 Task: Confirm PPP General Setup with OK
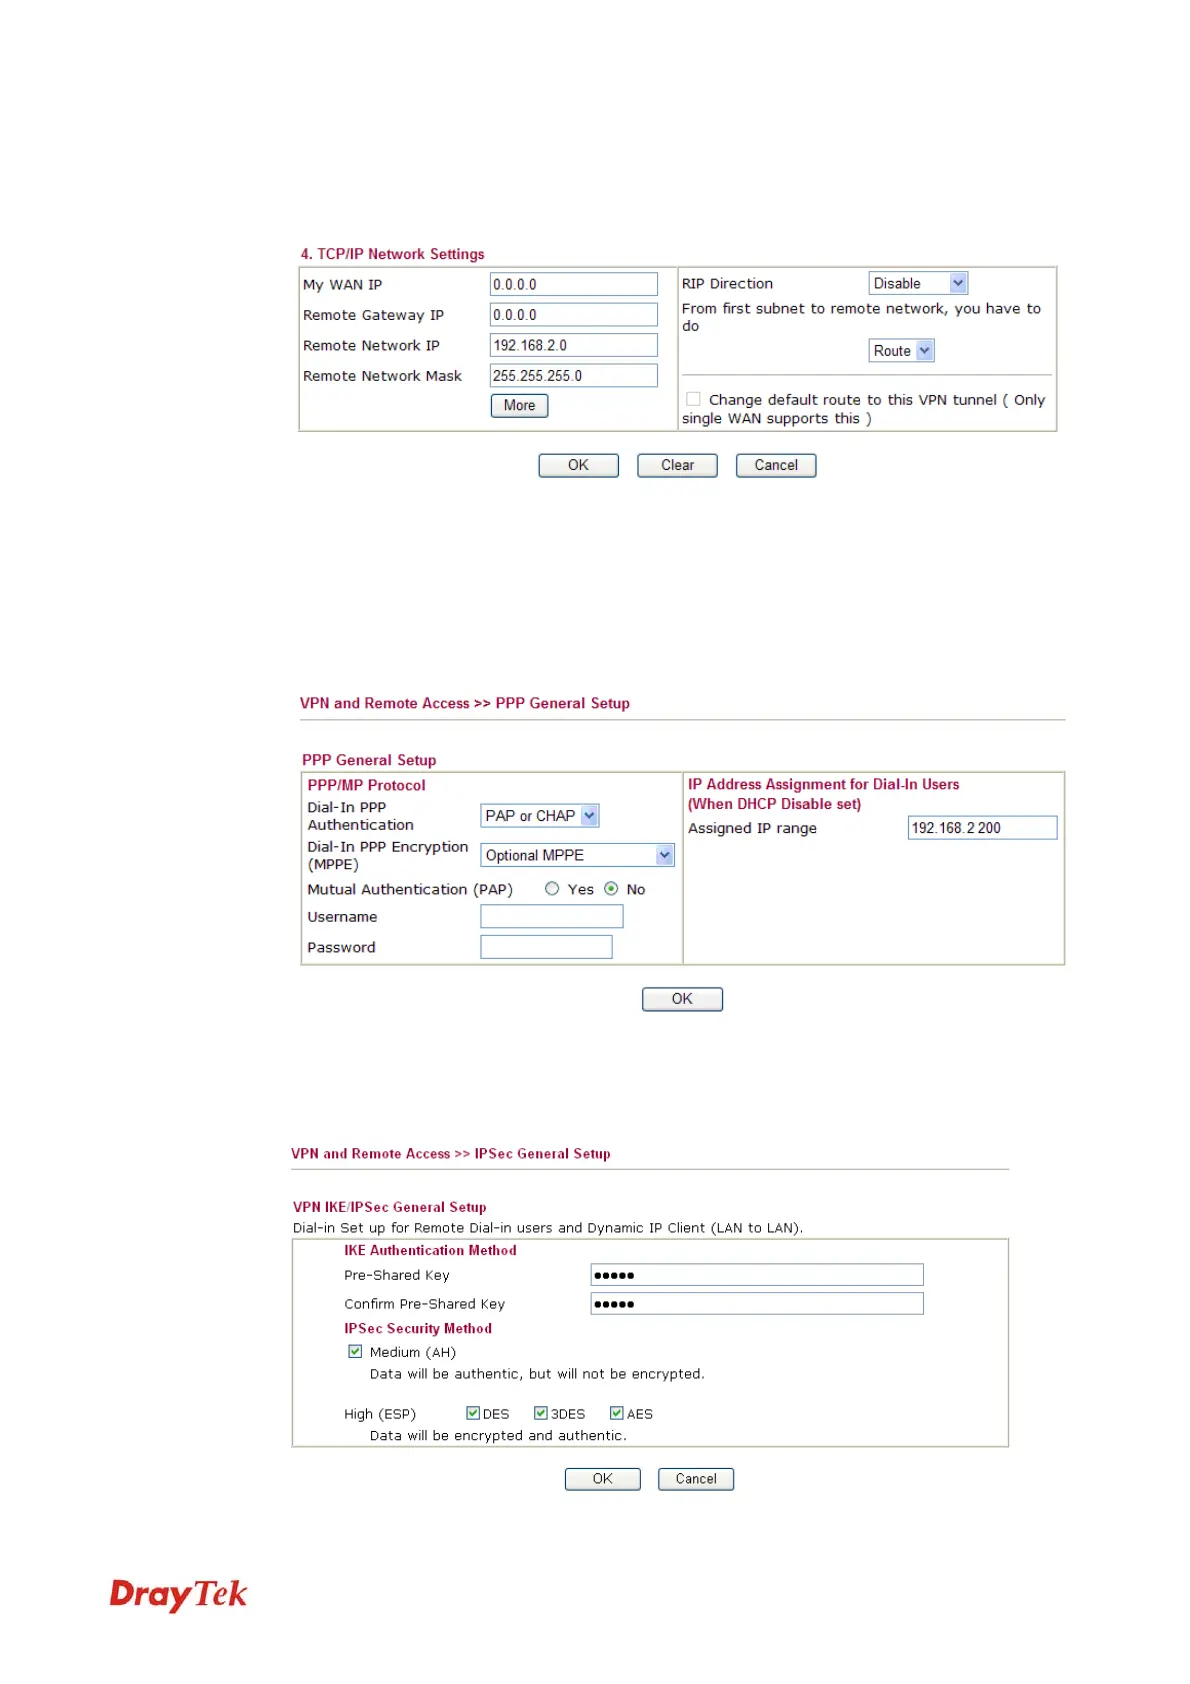[x=682, y=999]
